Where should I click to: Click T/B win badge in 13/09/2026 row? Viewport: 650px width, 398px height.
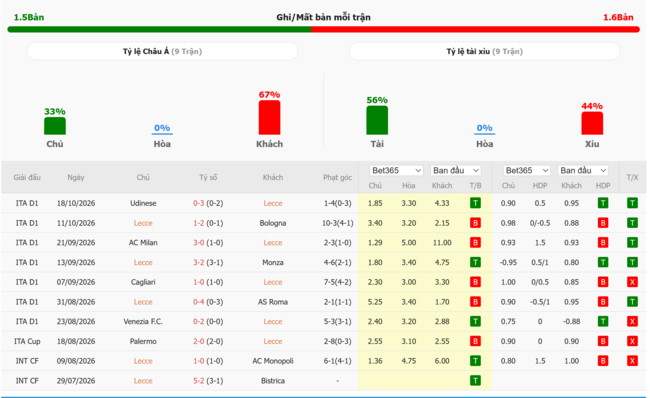click(x=475, y=262)
